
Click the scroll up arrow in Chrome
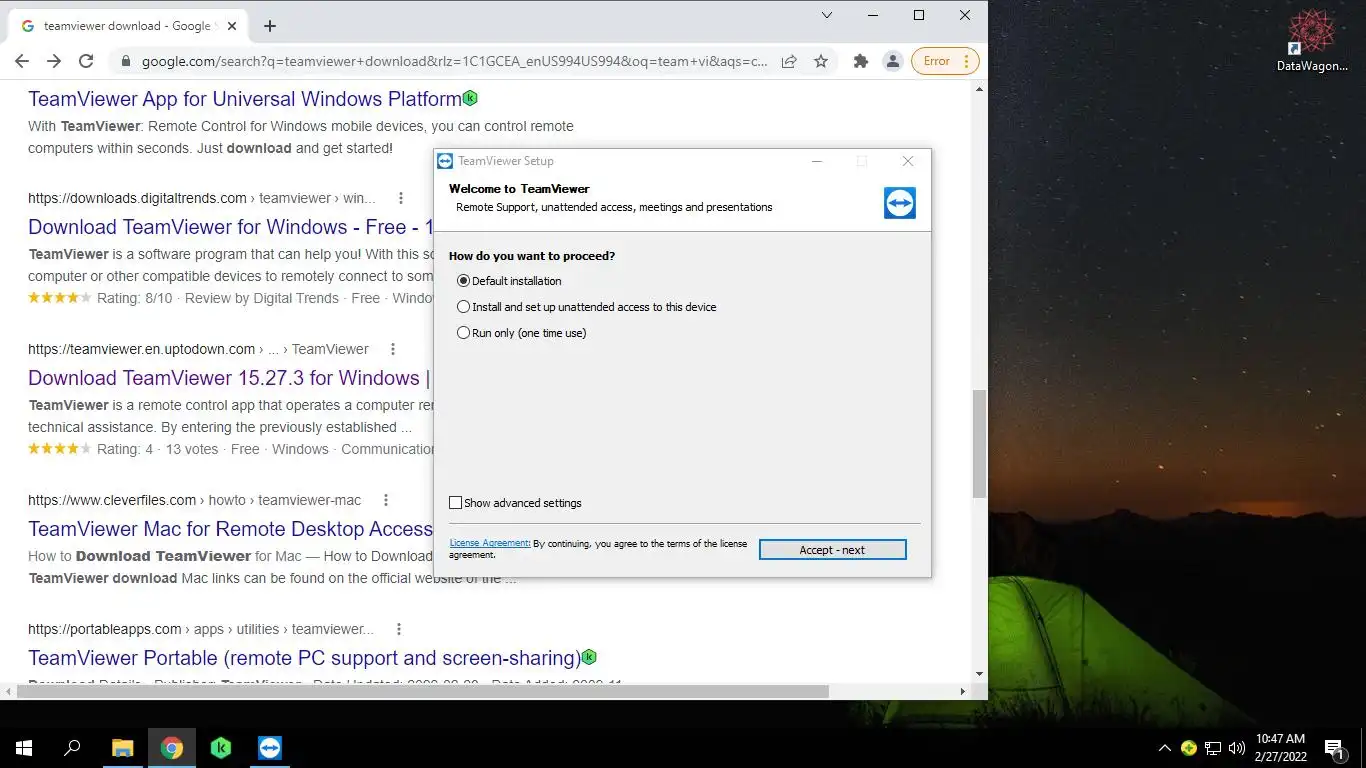980,90
